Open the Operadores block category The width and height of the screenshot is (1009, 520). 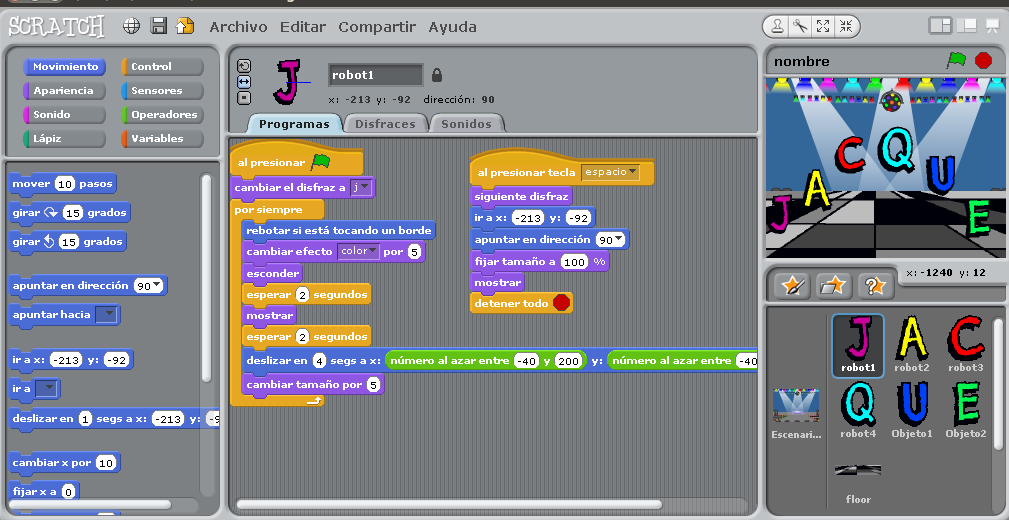[162, 115]
